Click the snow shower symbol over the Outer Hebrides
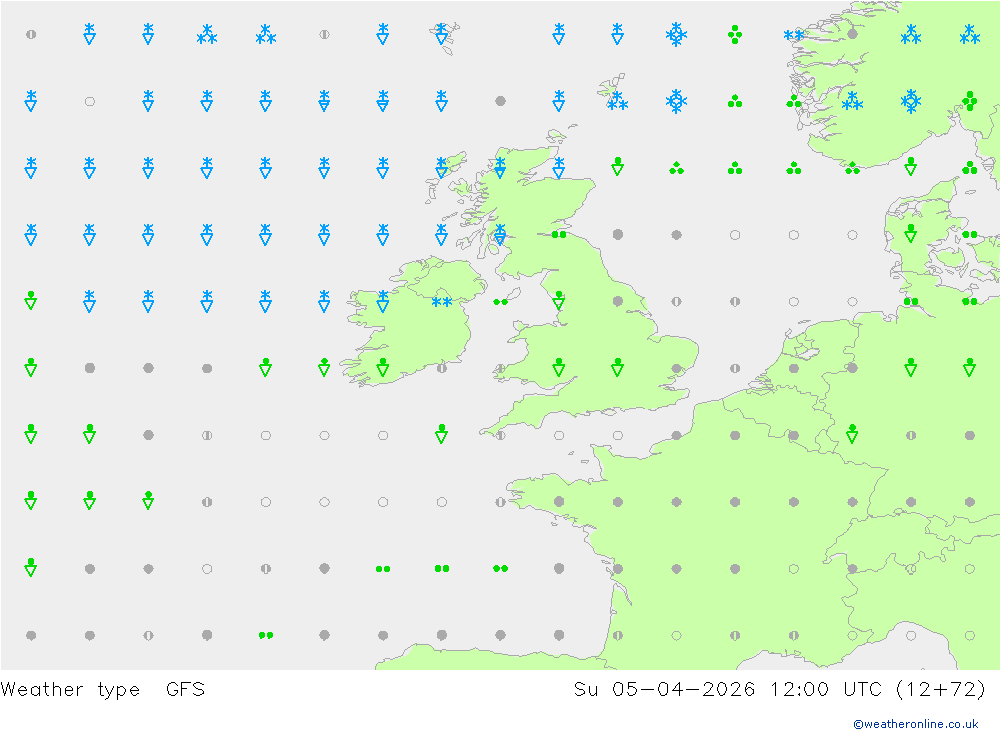Viewport: 1000px width, 733px height. point(441,168)
